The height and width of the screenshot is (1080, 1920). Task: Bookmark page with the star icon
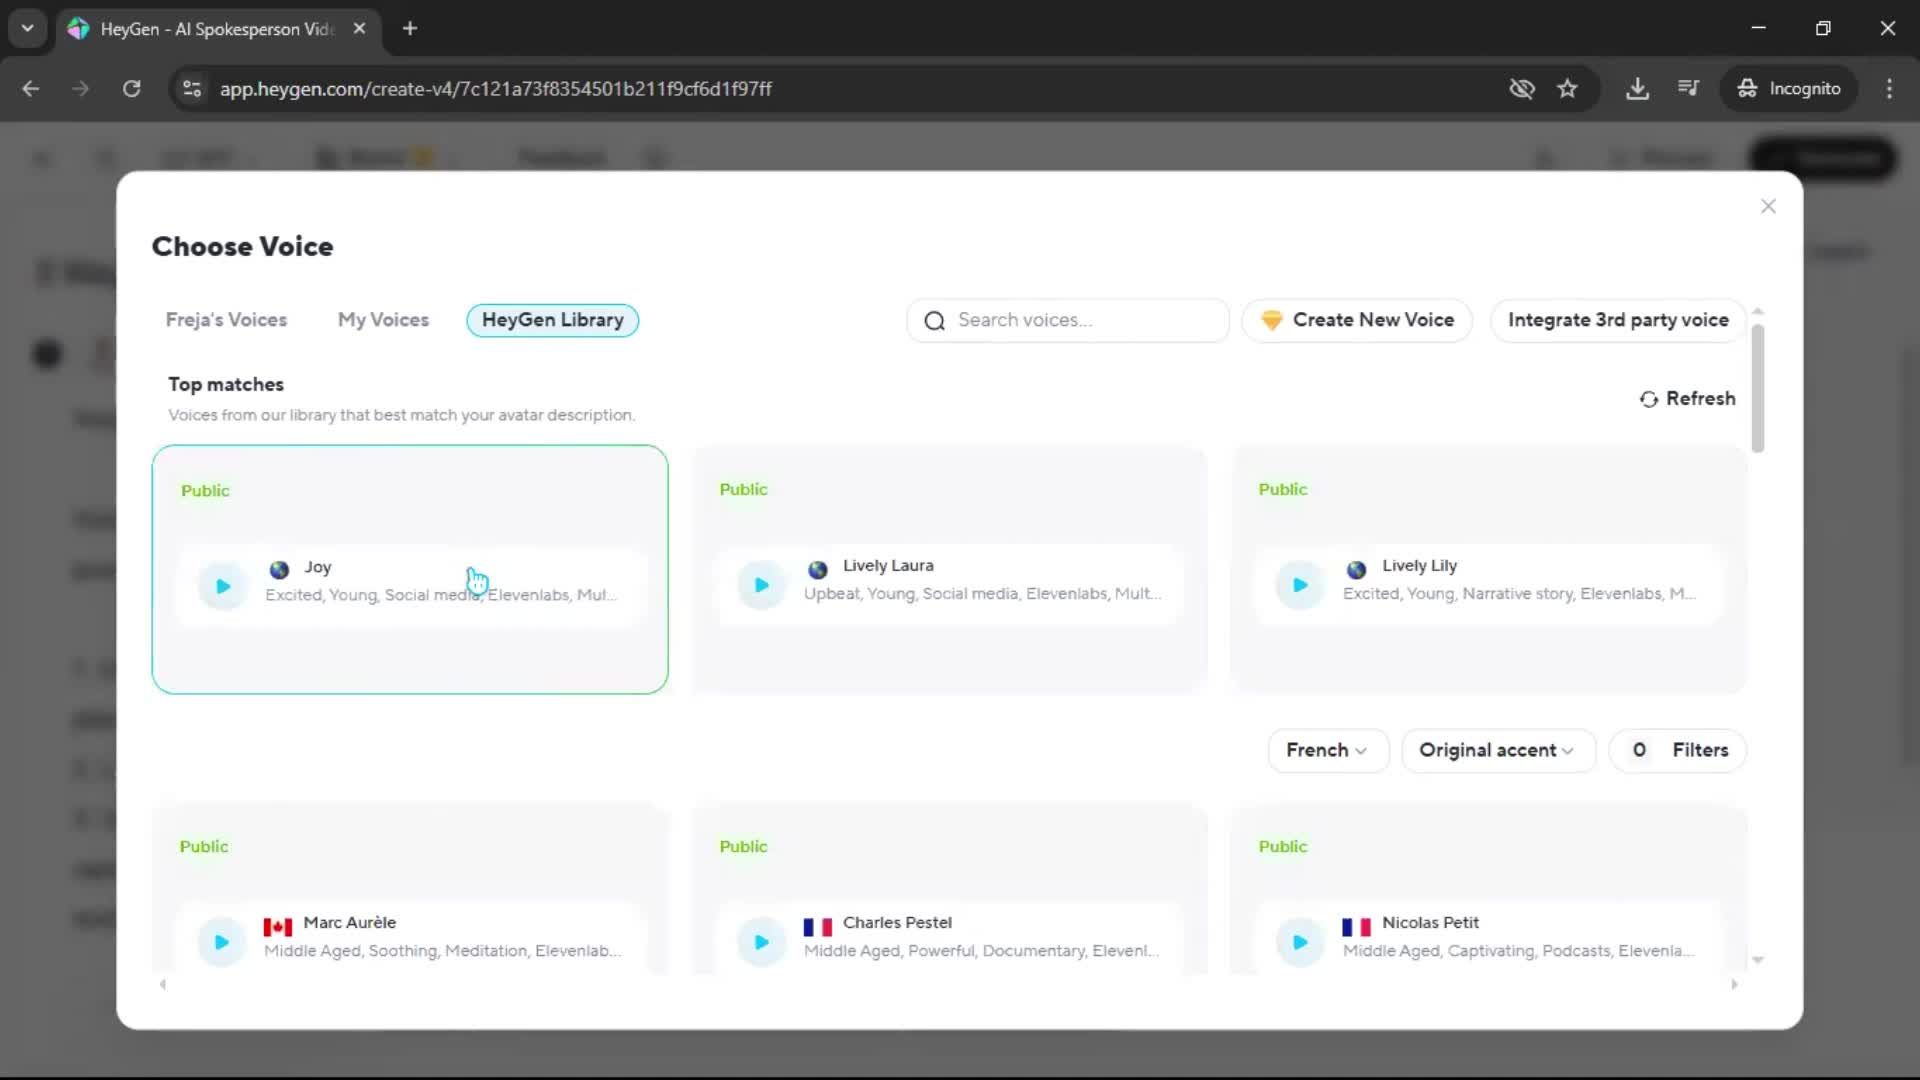pyautogui.click(x=1567, y=89)
